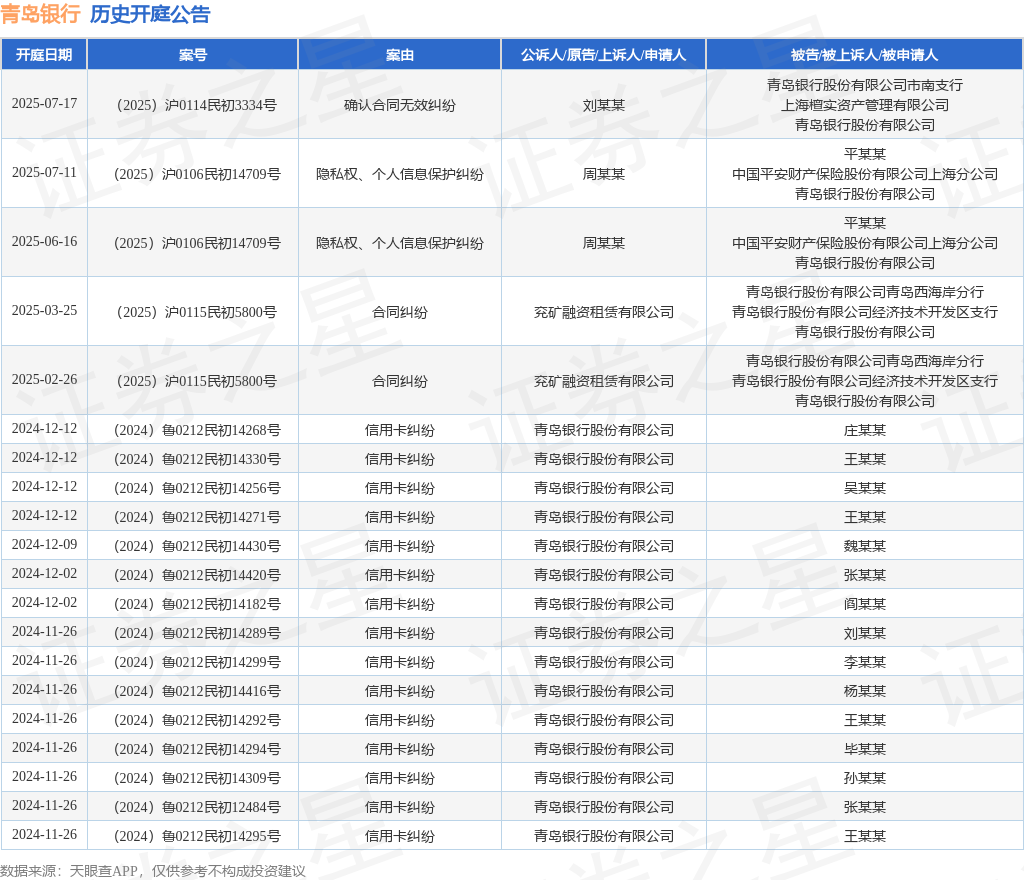Click defendant 阎某某
This screenshot has width=1024, height=880.
pos(865,605)
